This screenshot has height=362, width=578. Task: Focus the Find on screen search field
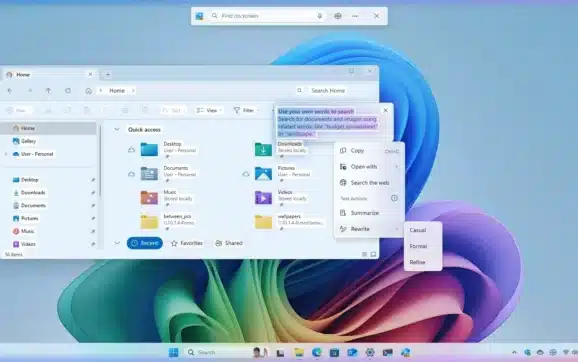point(267,16)
